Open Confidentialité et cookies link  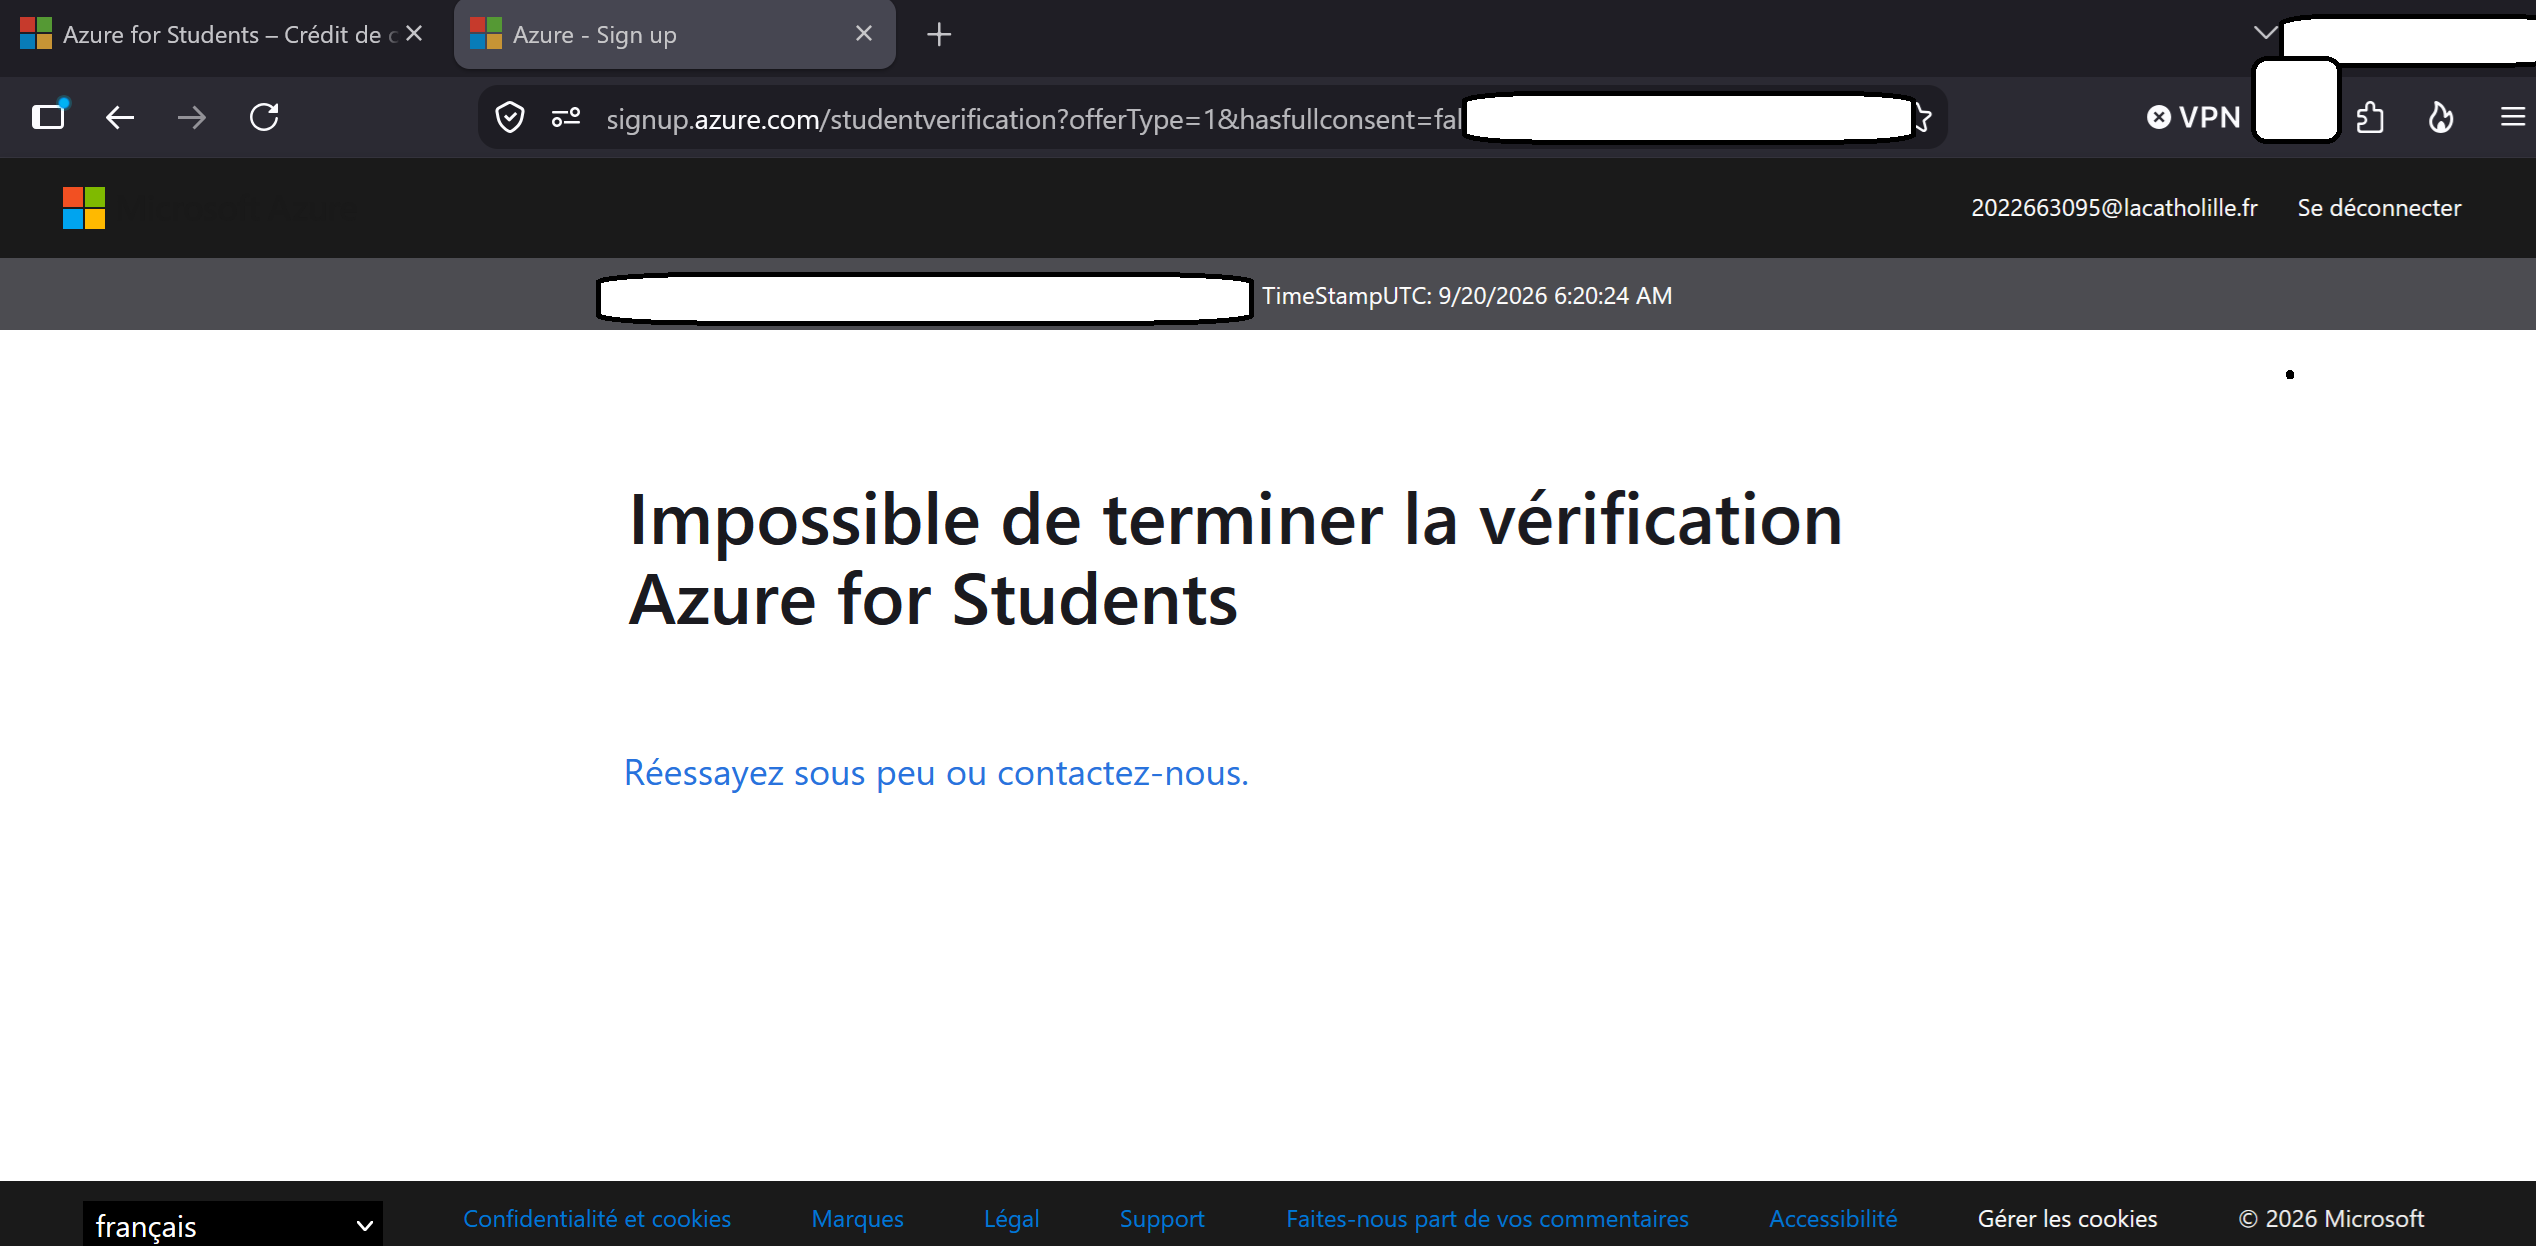point(597,1219)
